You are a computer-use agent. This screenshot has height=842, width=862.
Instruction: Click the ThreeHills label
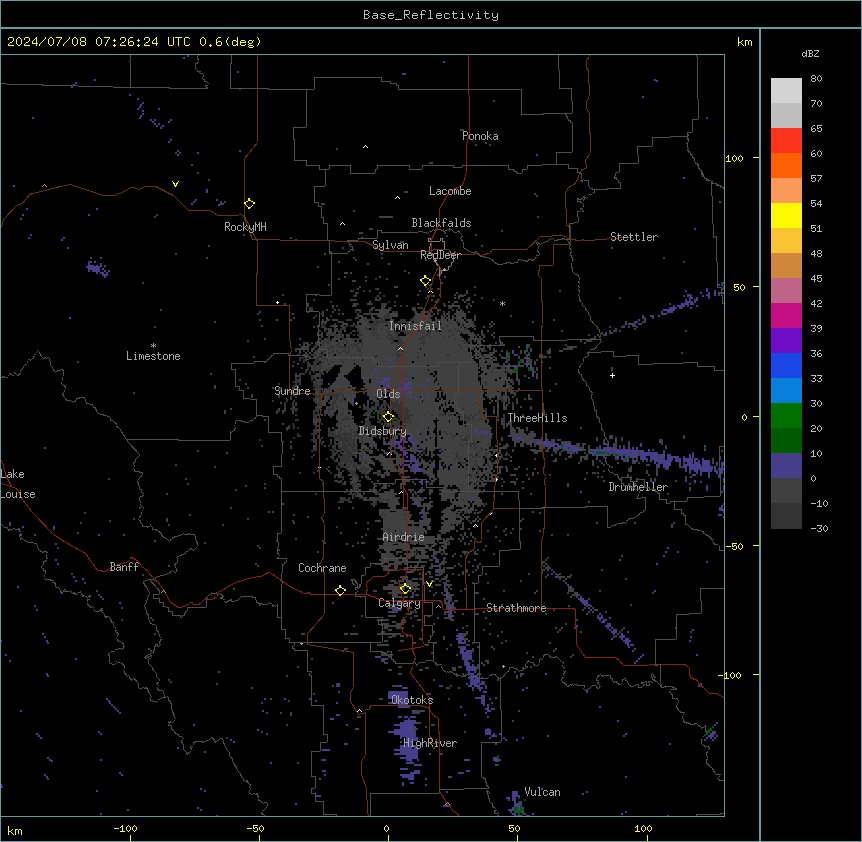pos(537,418)
